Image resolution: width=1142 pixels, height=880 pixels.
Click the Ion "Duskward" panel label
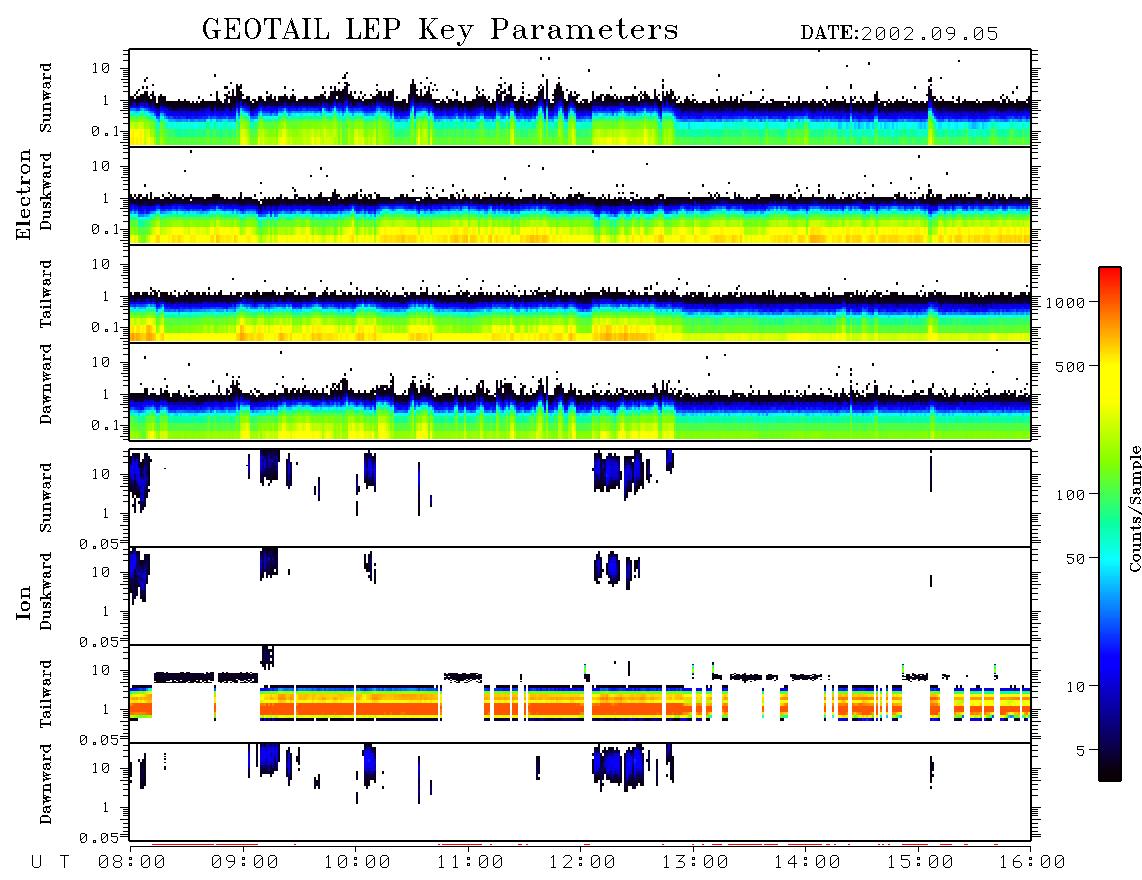(46, 591)
